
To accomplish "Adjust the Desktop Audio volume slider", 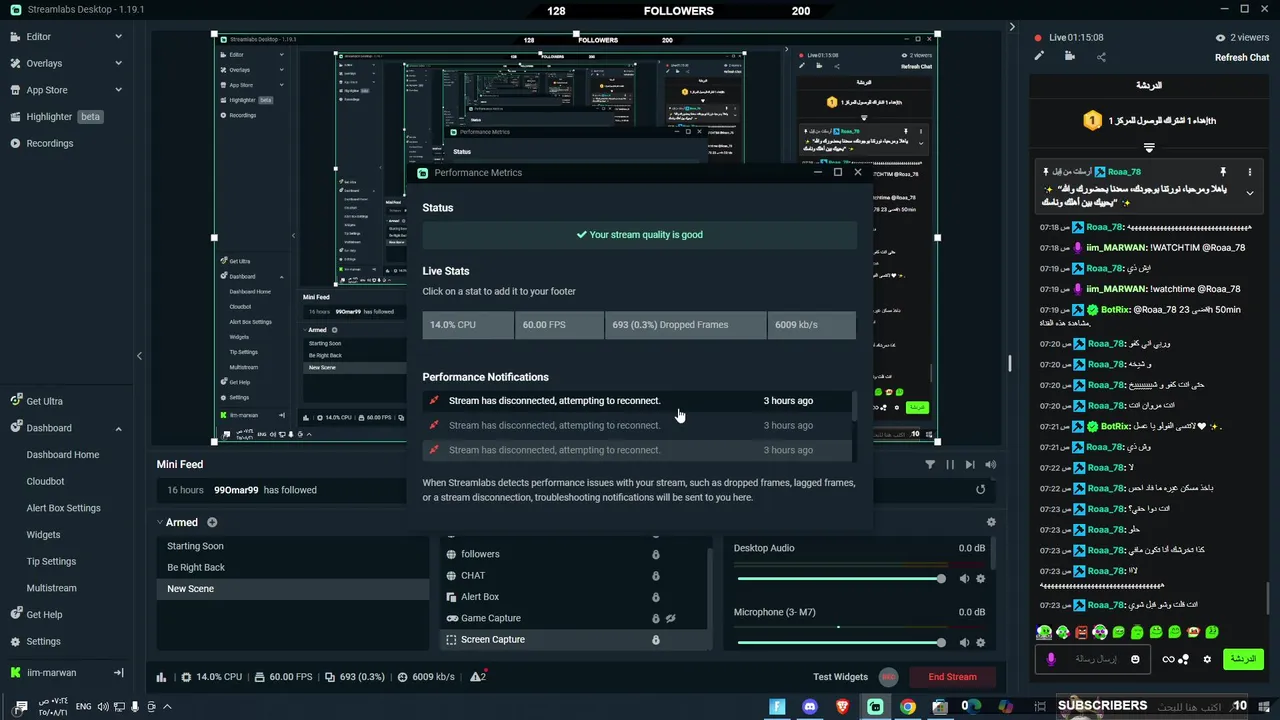I will pyautogui.click(x=841, y=578).
